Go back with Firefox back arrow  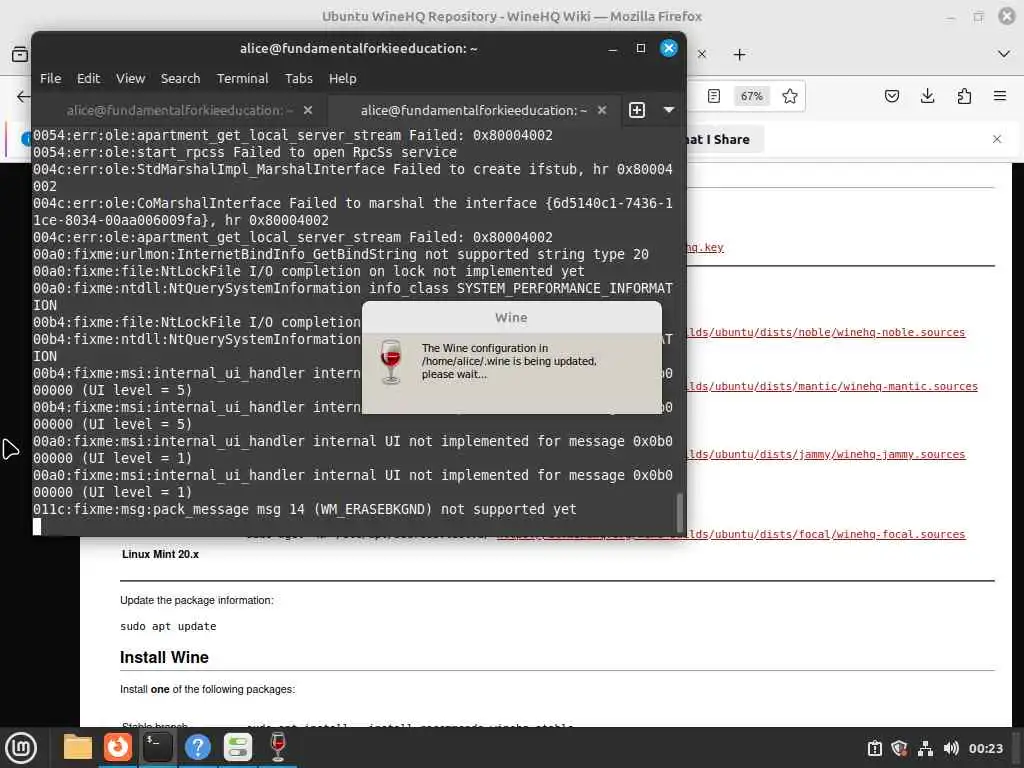tap(23, 96)
